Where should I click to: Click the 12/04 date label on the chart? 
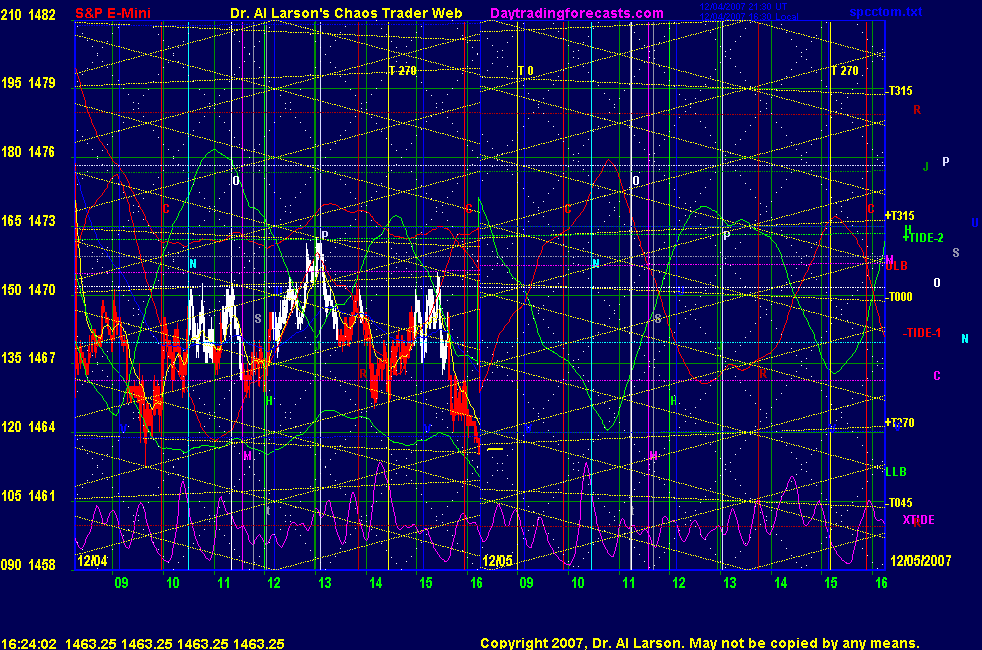pos(92,560)
